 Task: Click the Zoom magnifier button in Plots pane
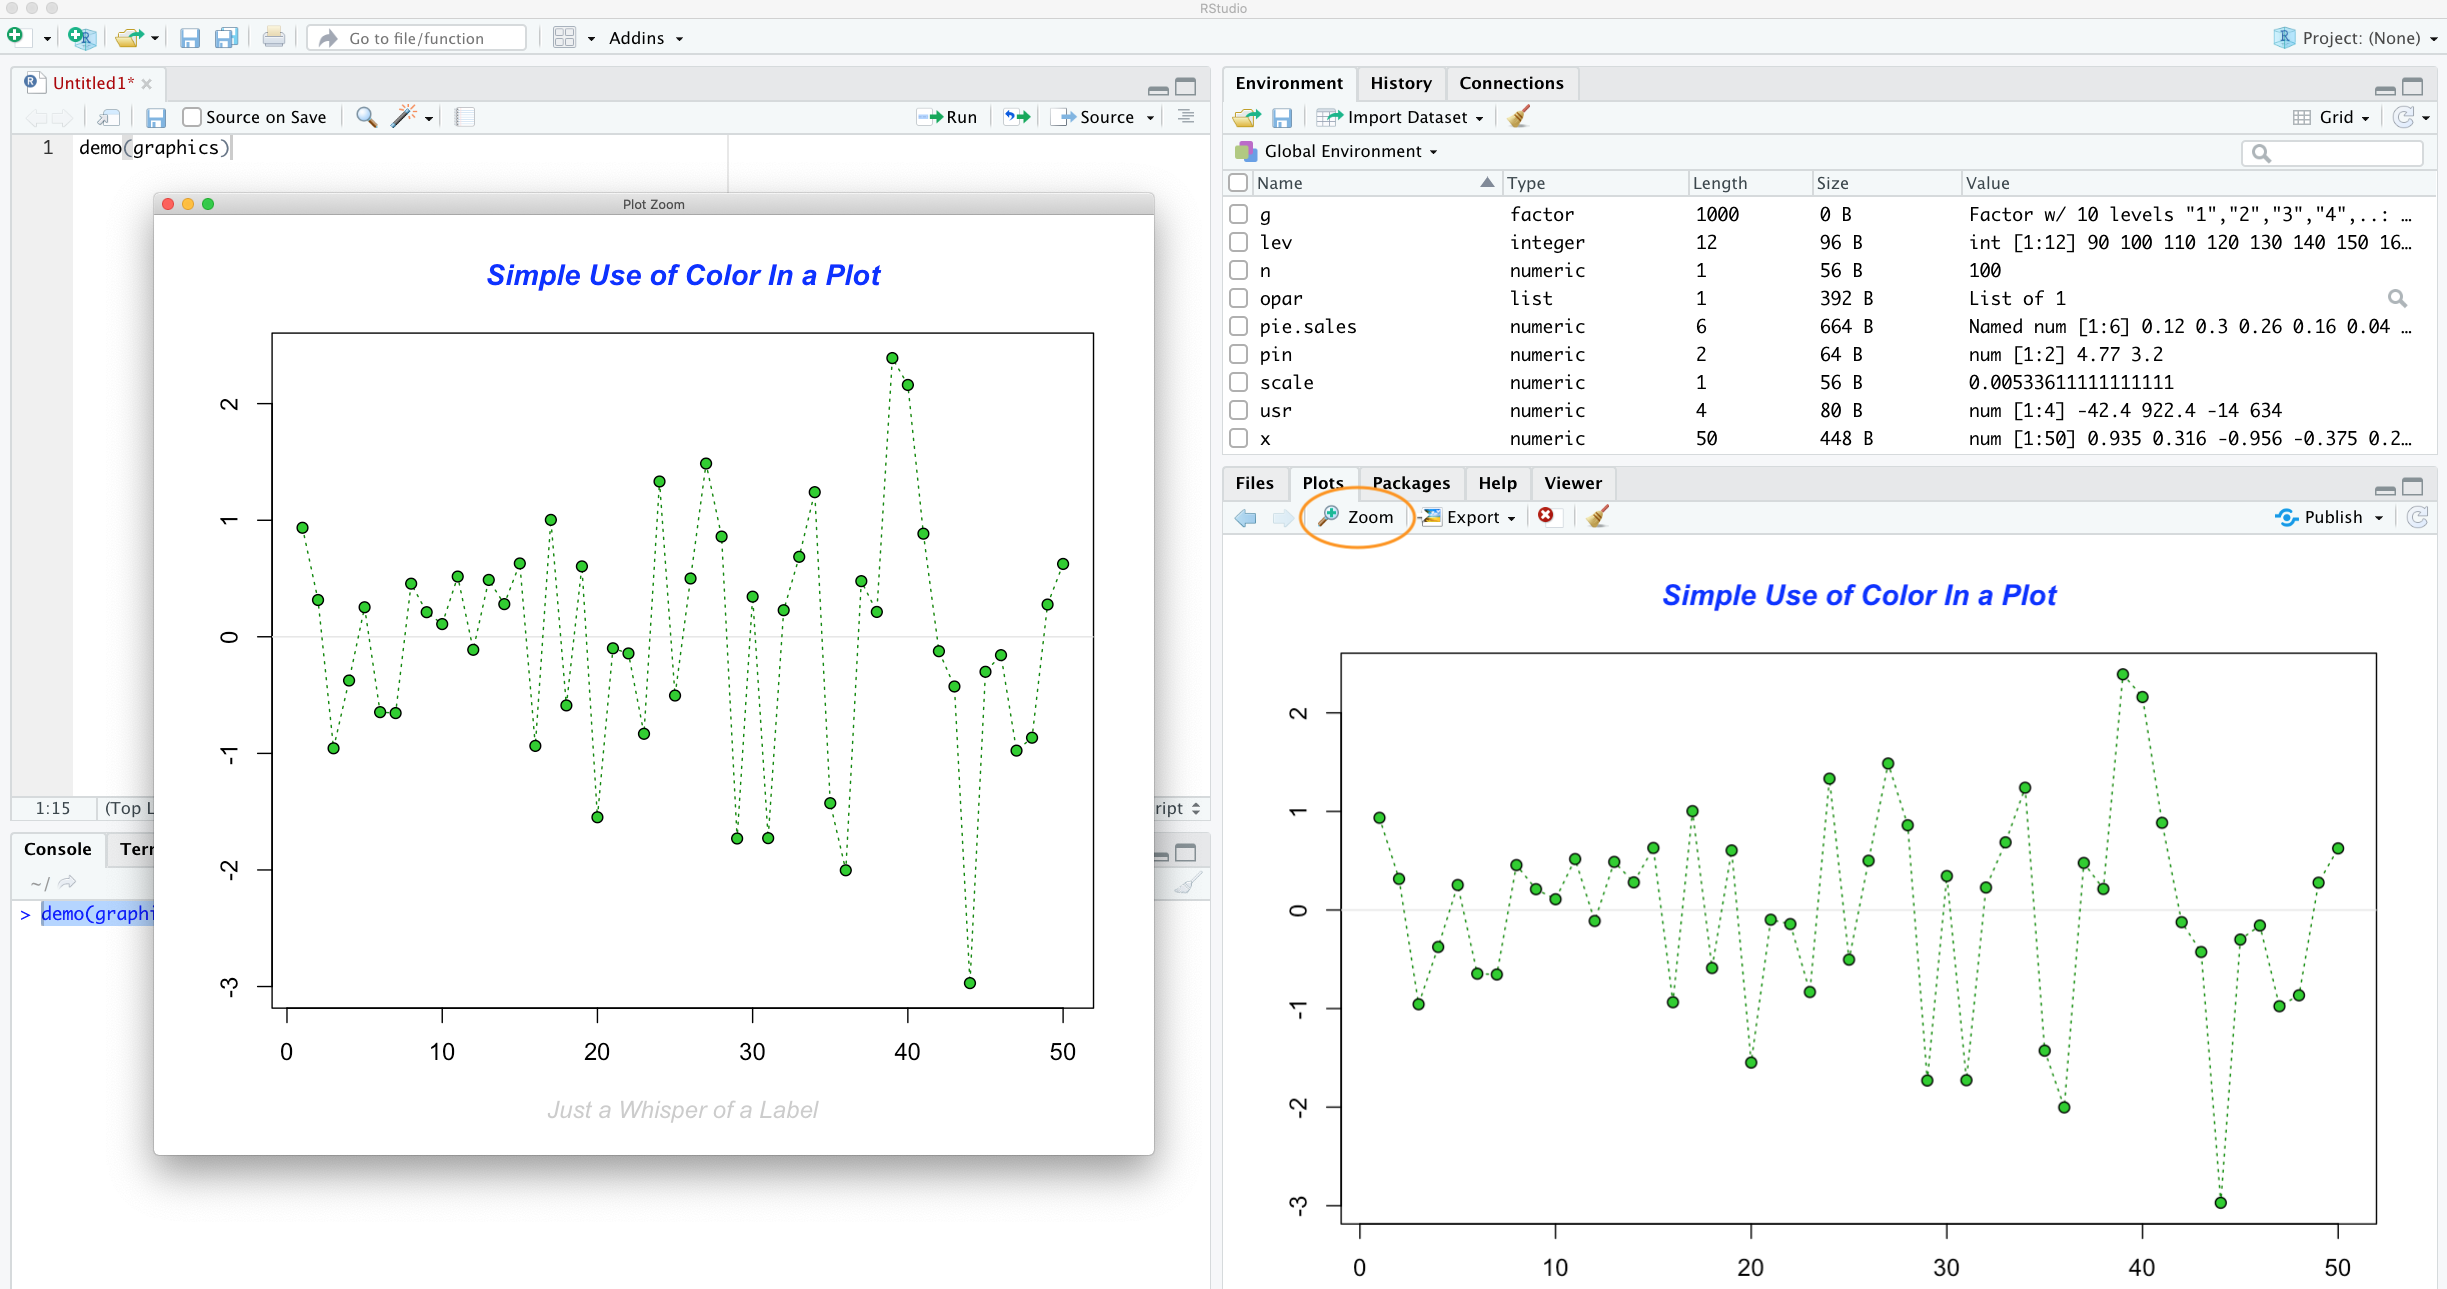[x=1356, y=517]
